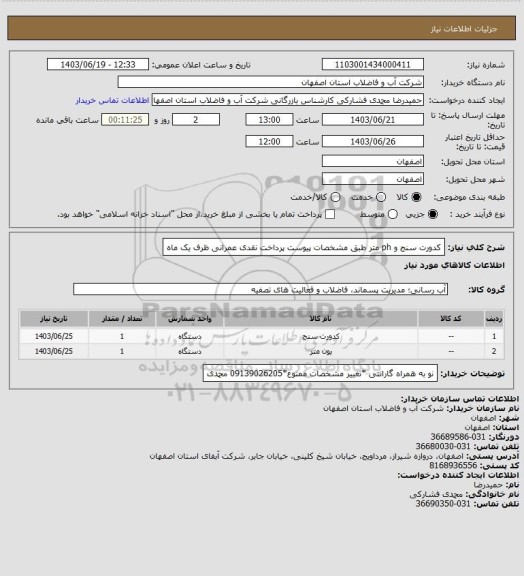Image resolution: width=524 pixels, height=576 pixels.
Task: Click the delivery city field اصفهان
Action: [x=373, y=179]
